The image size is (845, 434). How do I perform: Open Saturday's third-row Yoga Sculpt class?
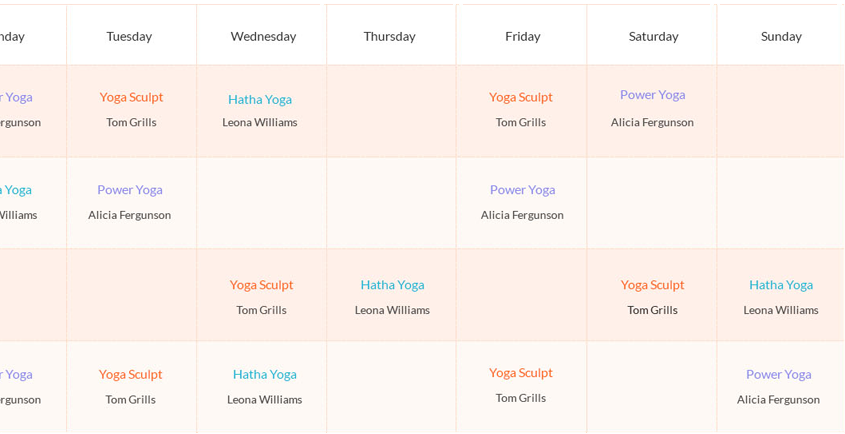[x=652, y=285]
